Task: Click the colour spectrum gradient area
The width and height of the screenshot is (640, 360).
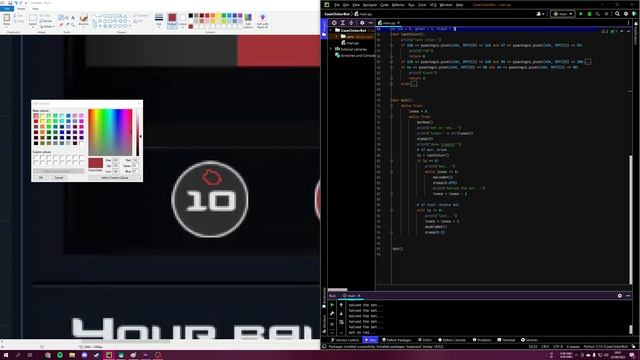Action: point(110,132)
